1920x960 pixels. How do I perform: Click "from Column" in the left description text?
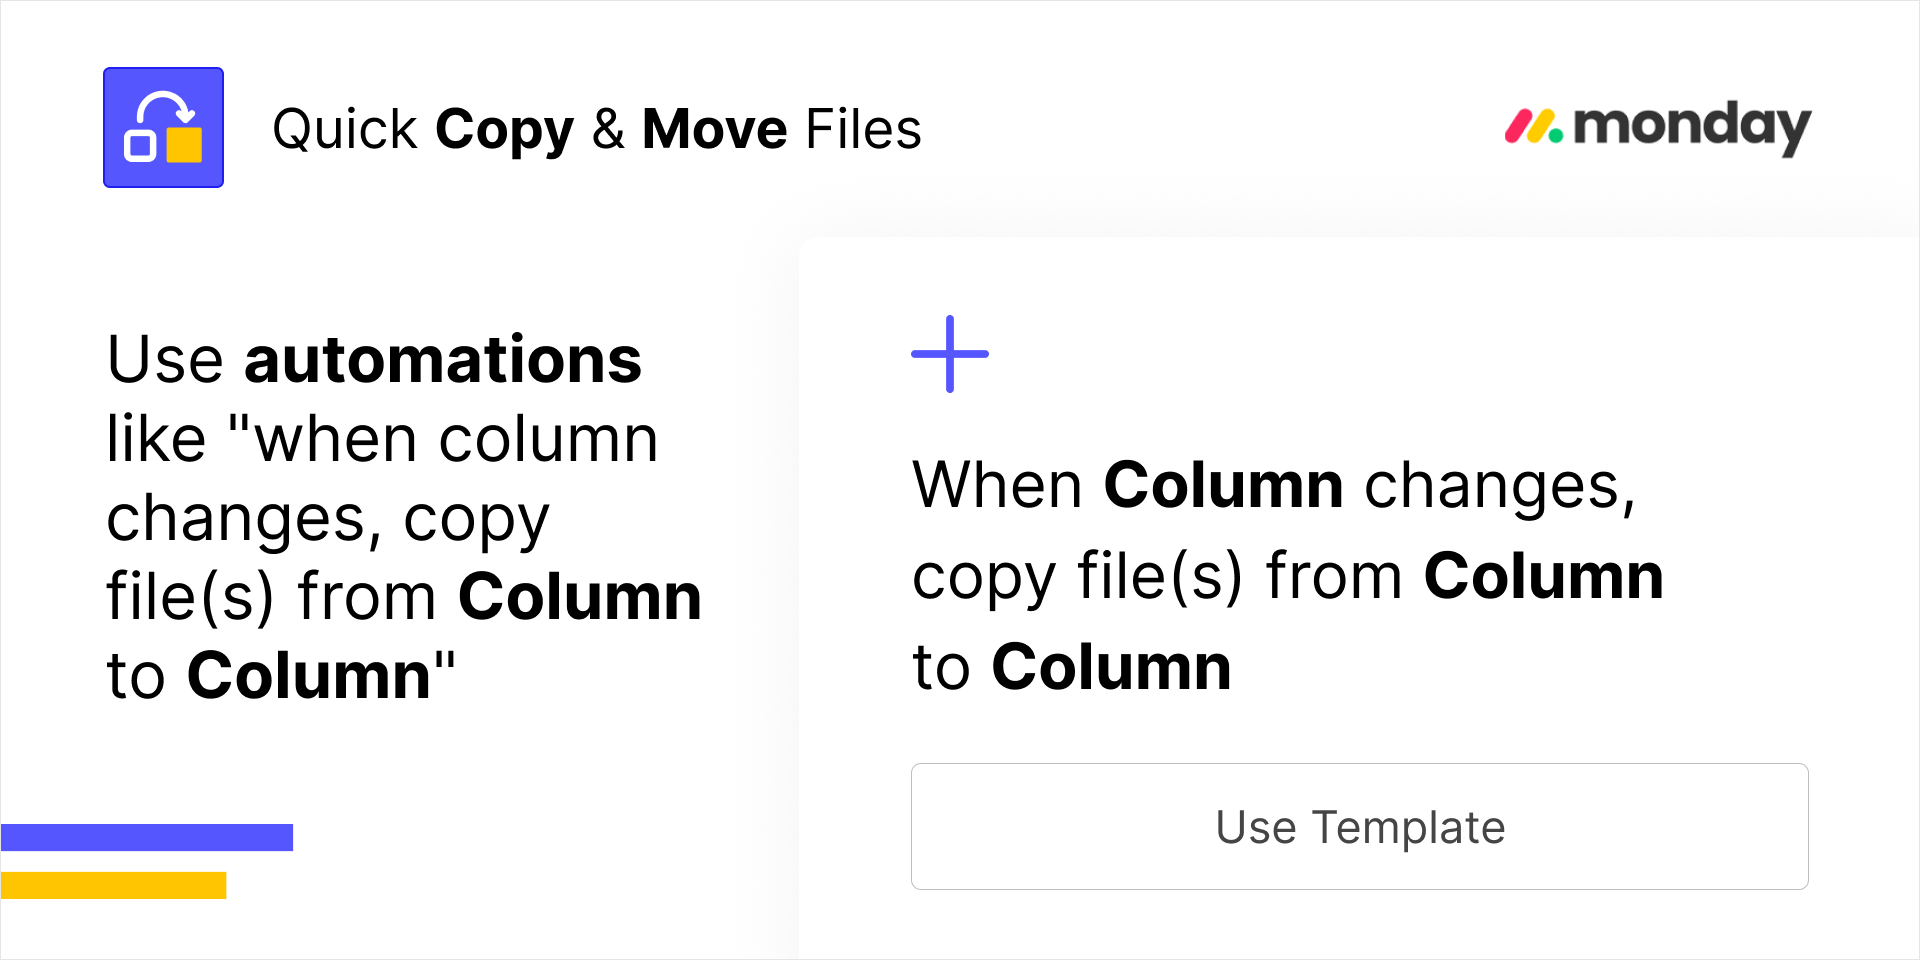500,597
